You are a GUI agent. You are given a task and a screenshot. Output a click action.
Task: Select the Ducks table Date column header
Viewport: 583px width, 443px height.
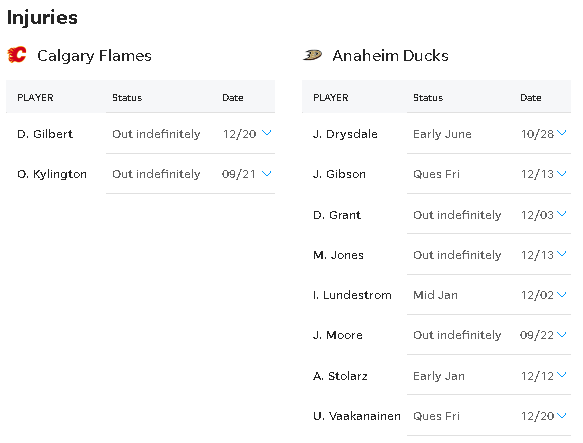pyautogui.click(x=531, y=98)
